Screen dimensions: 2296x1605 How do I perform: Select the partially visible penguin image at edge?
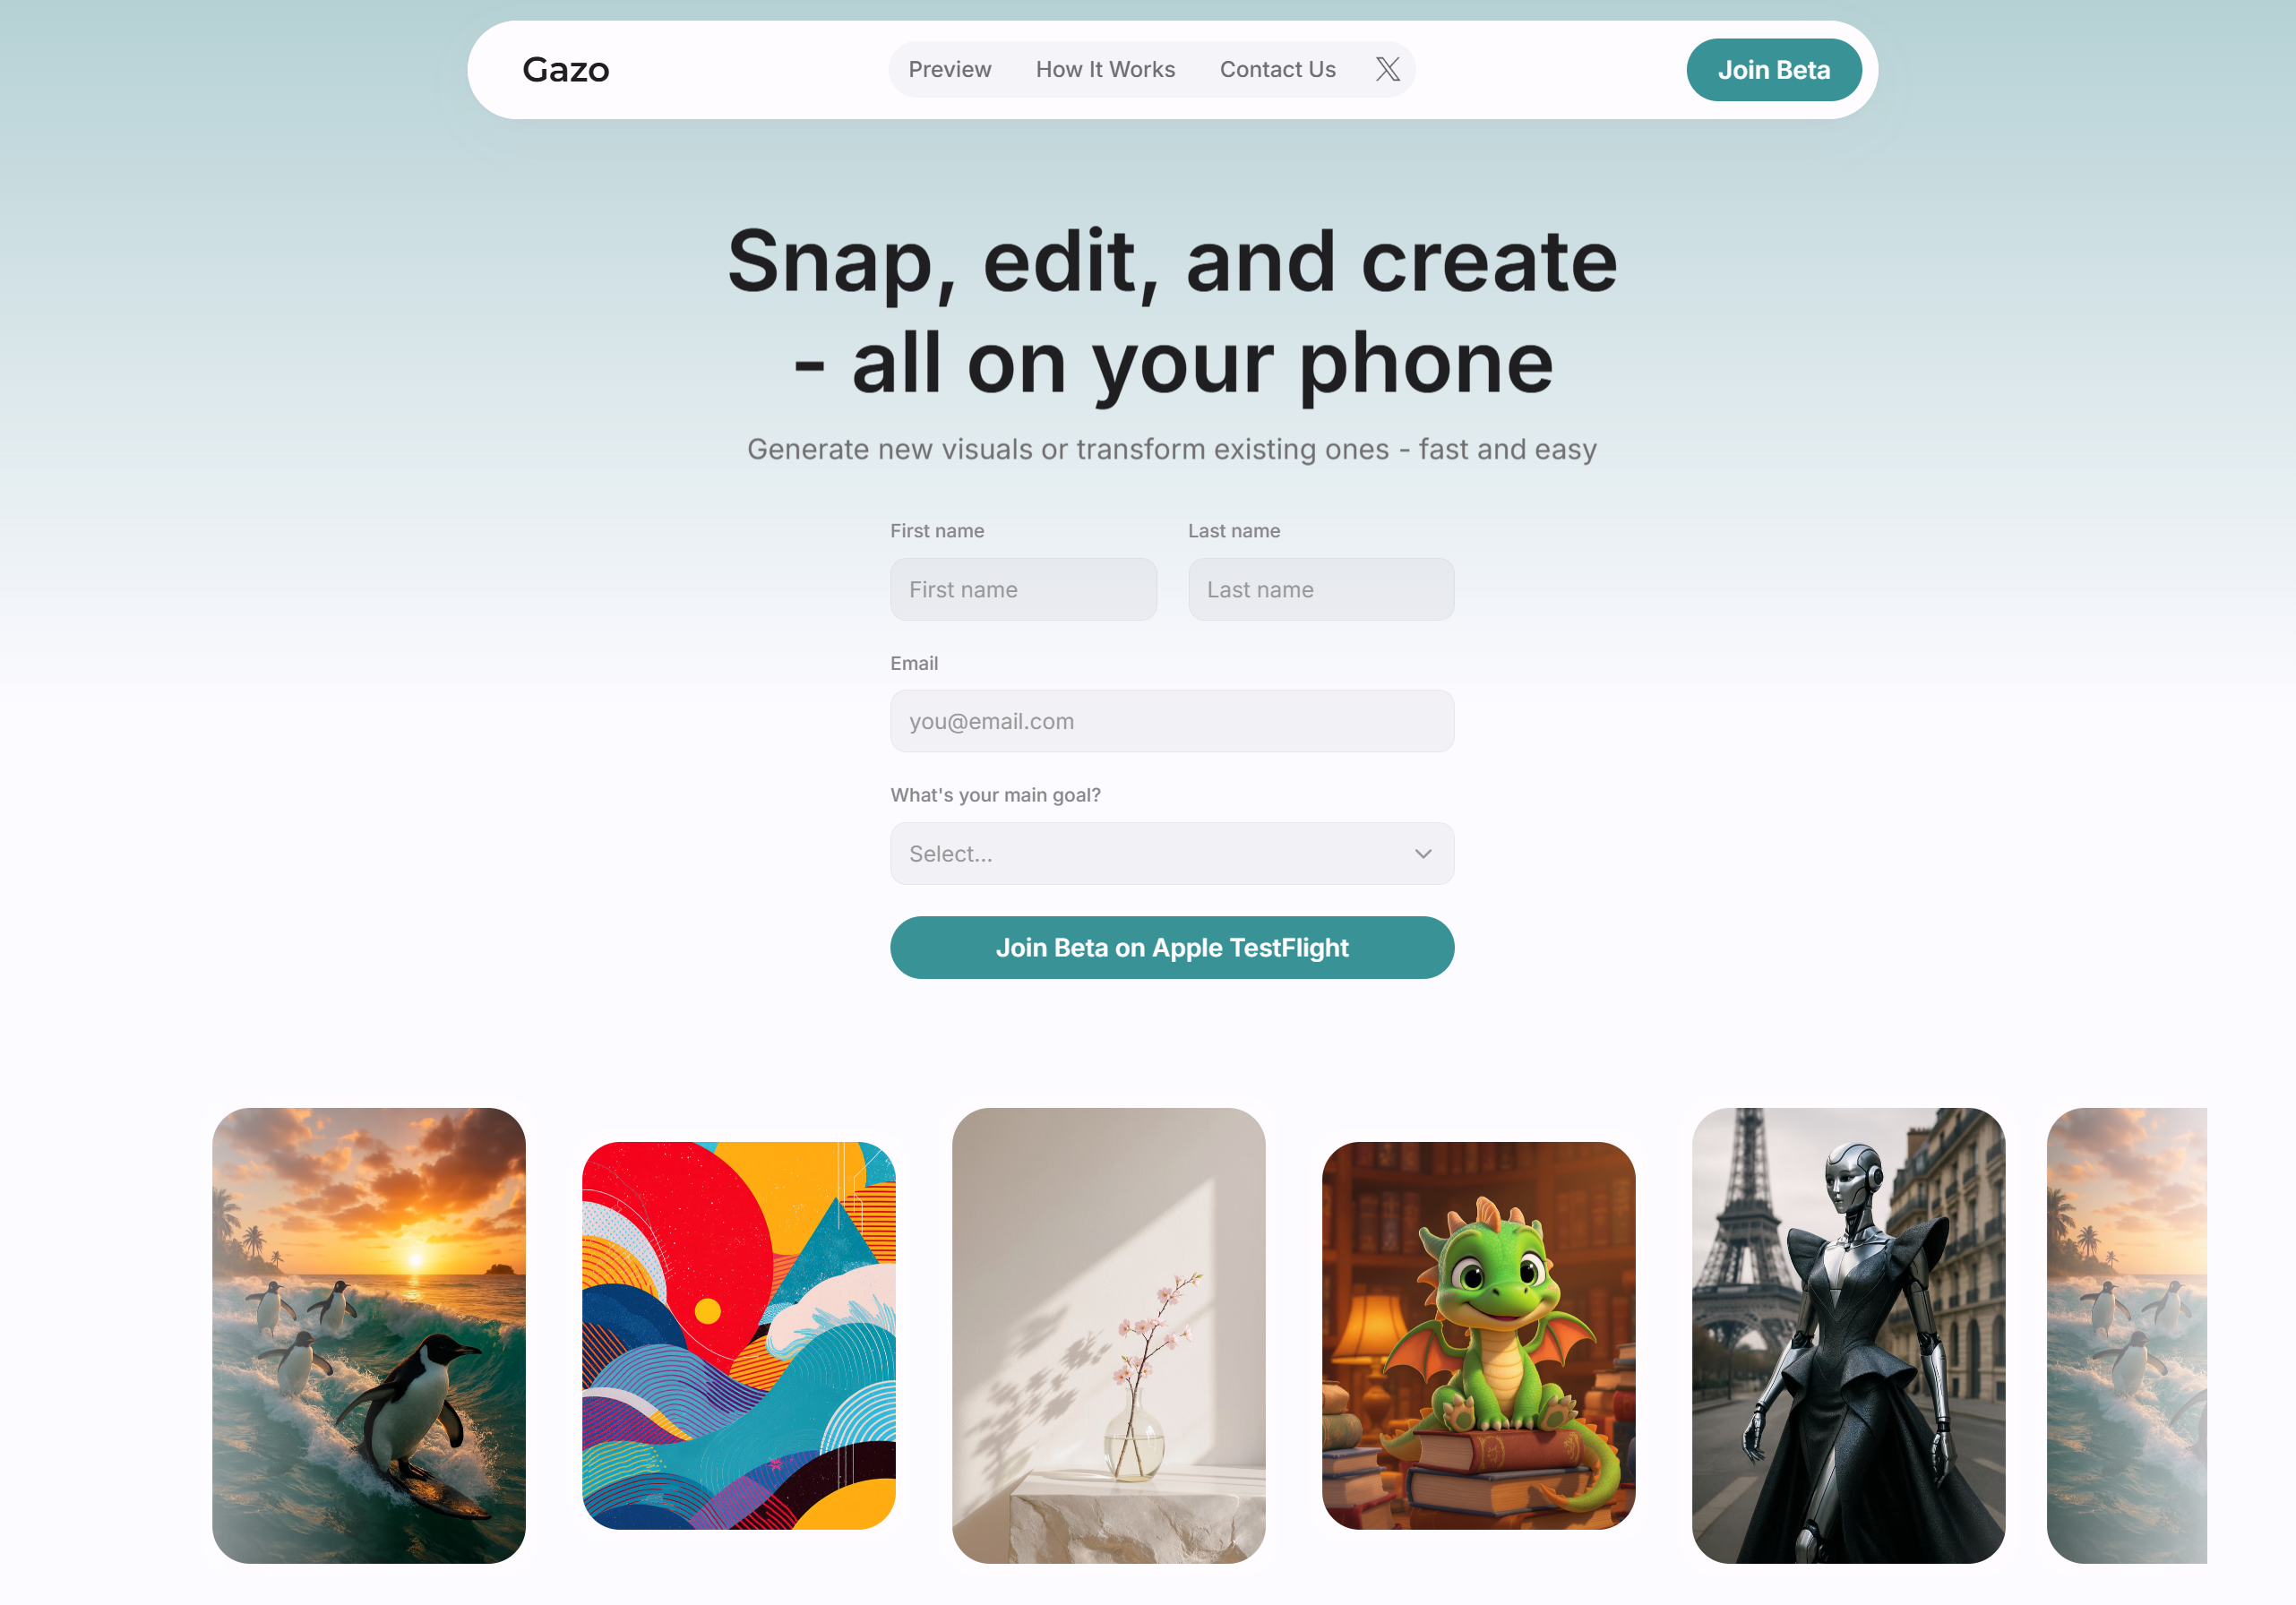pos(2127,1336)
